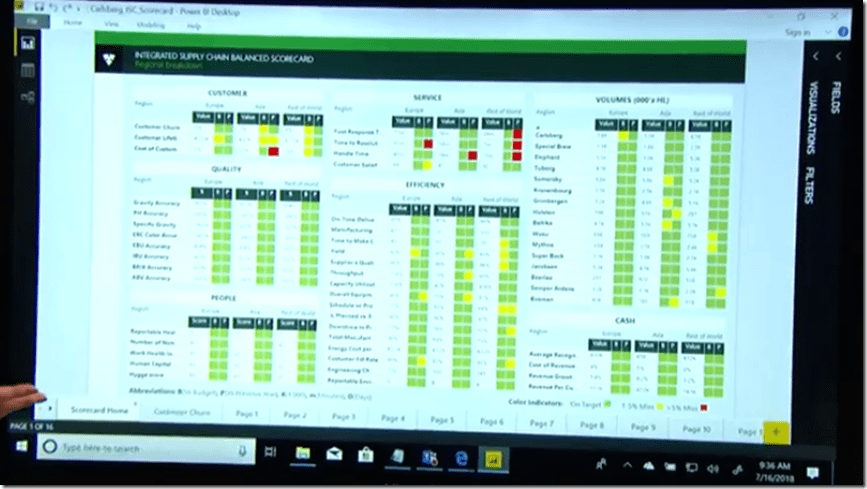Launch File Explorer from taskbar
Viewport: 867px width, 489px height.
(x=301, y=454)
